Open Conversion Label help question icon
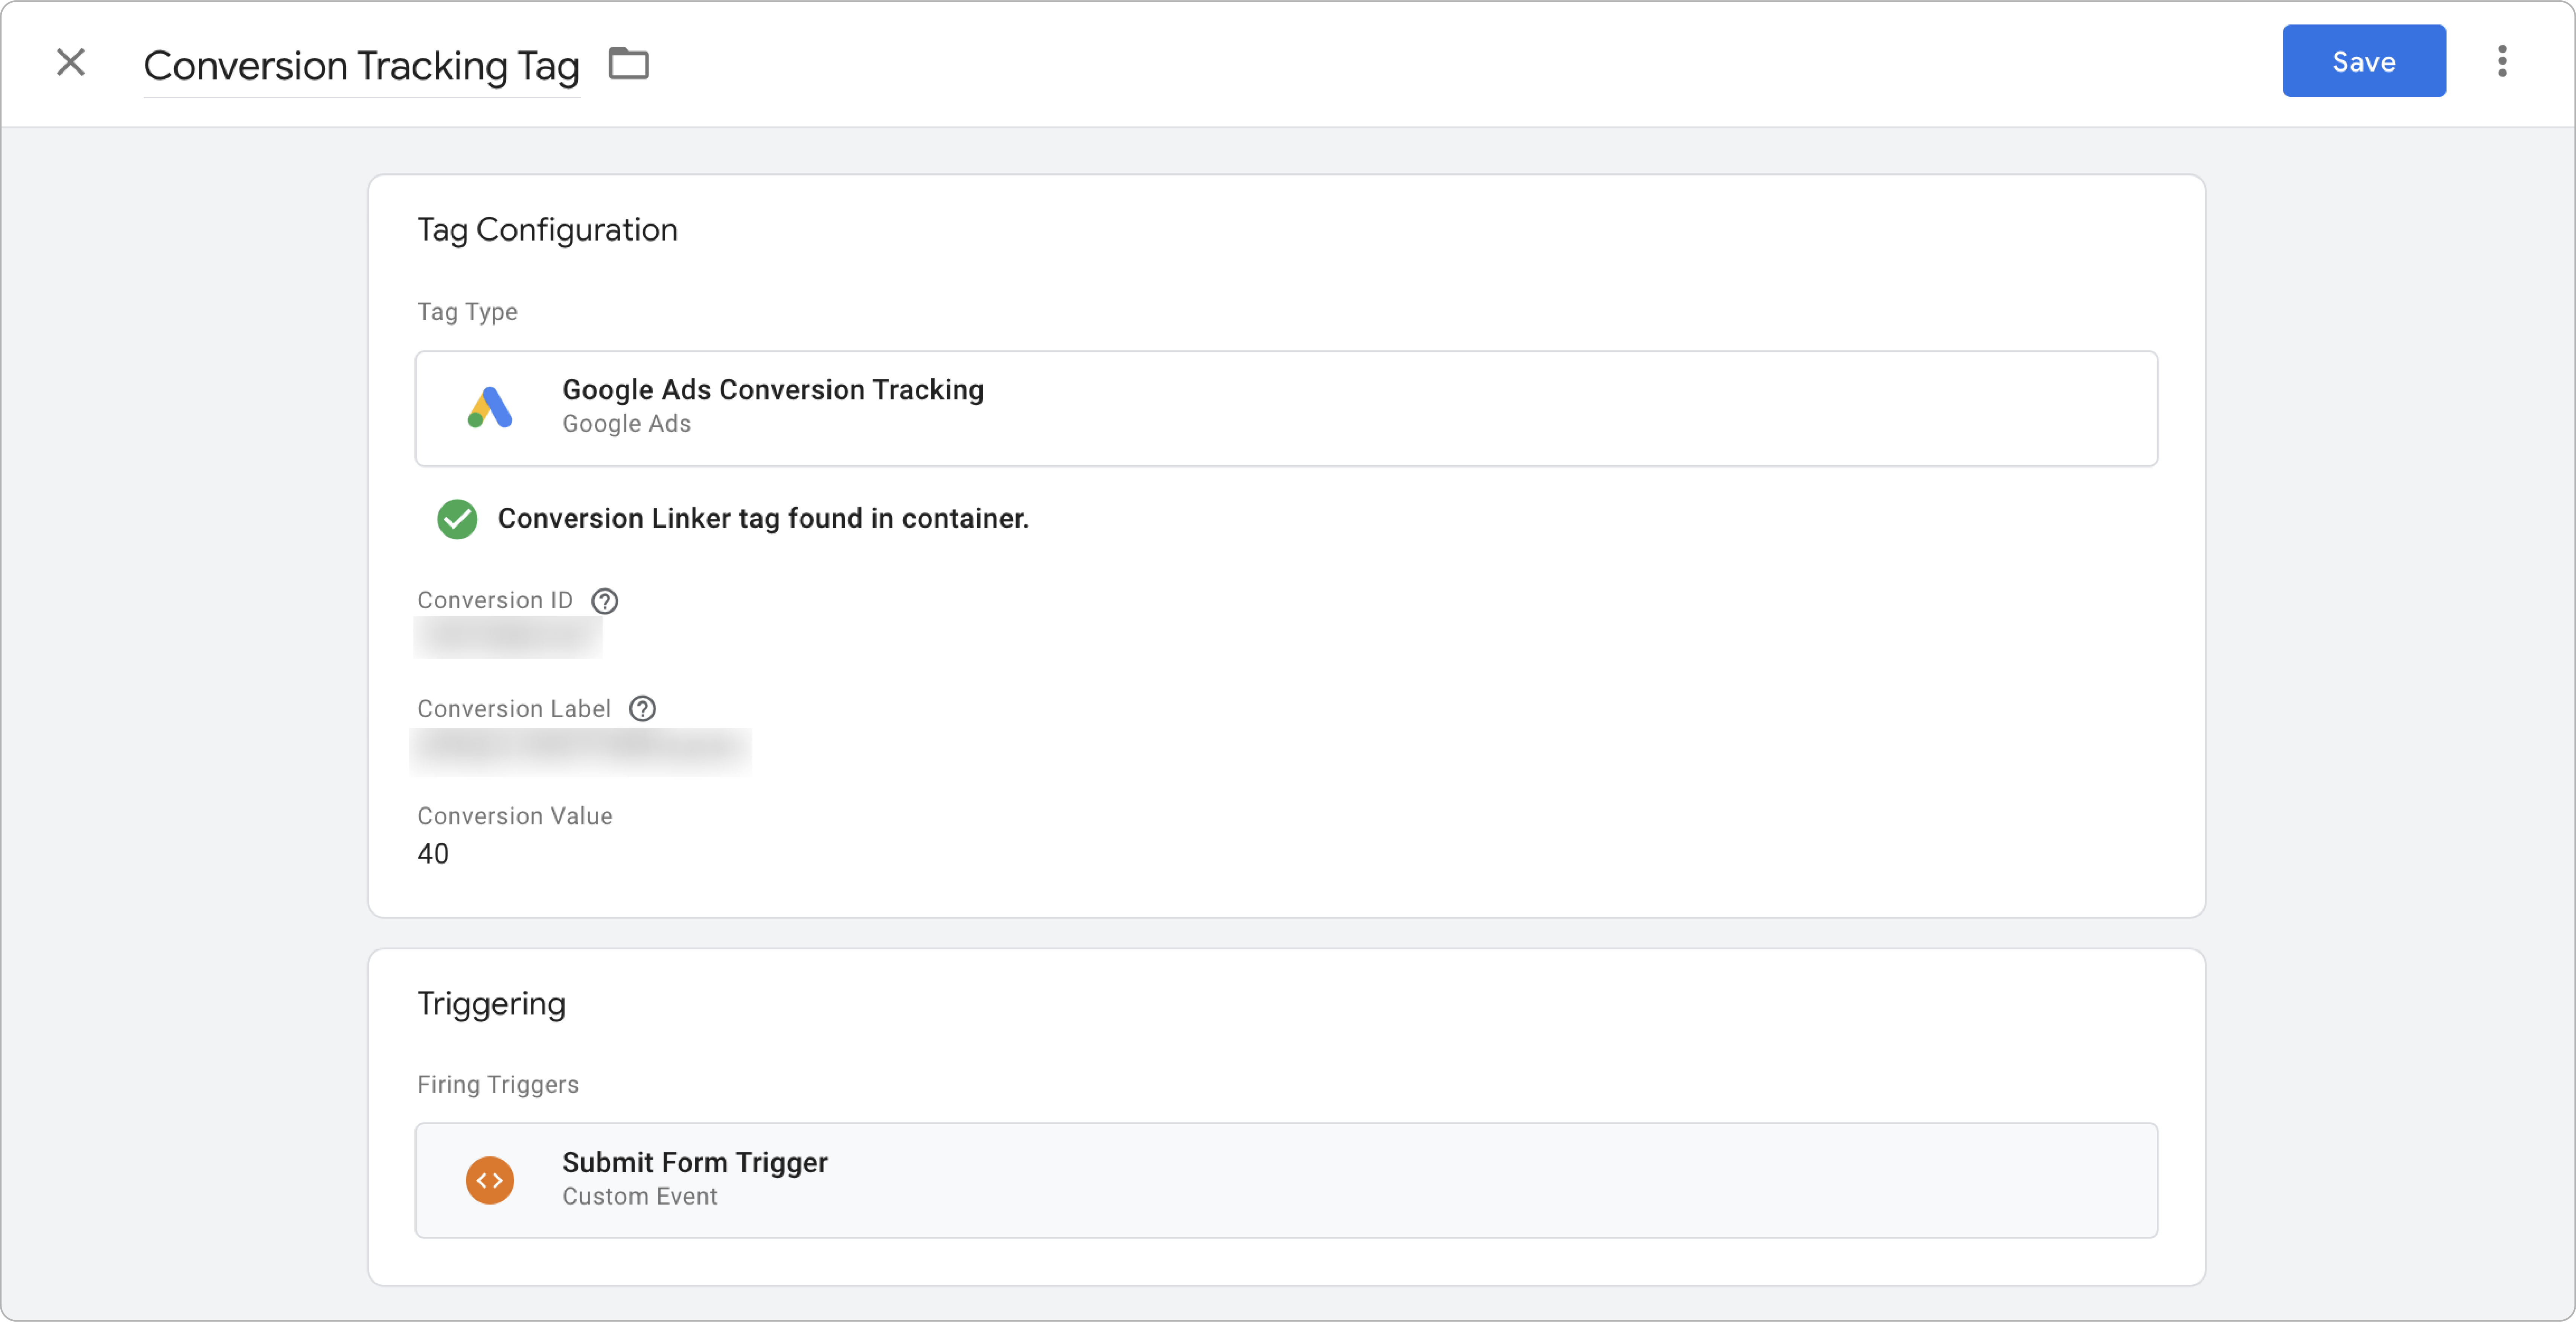 pos(642,709)
